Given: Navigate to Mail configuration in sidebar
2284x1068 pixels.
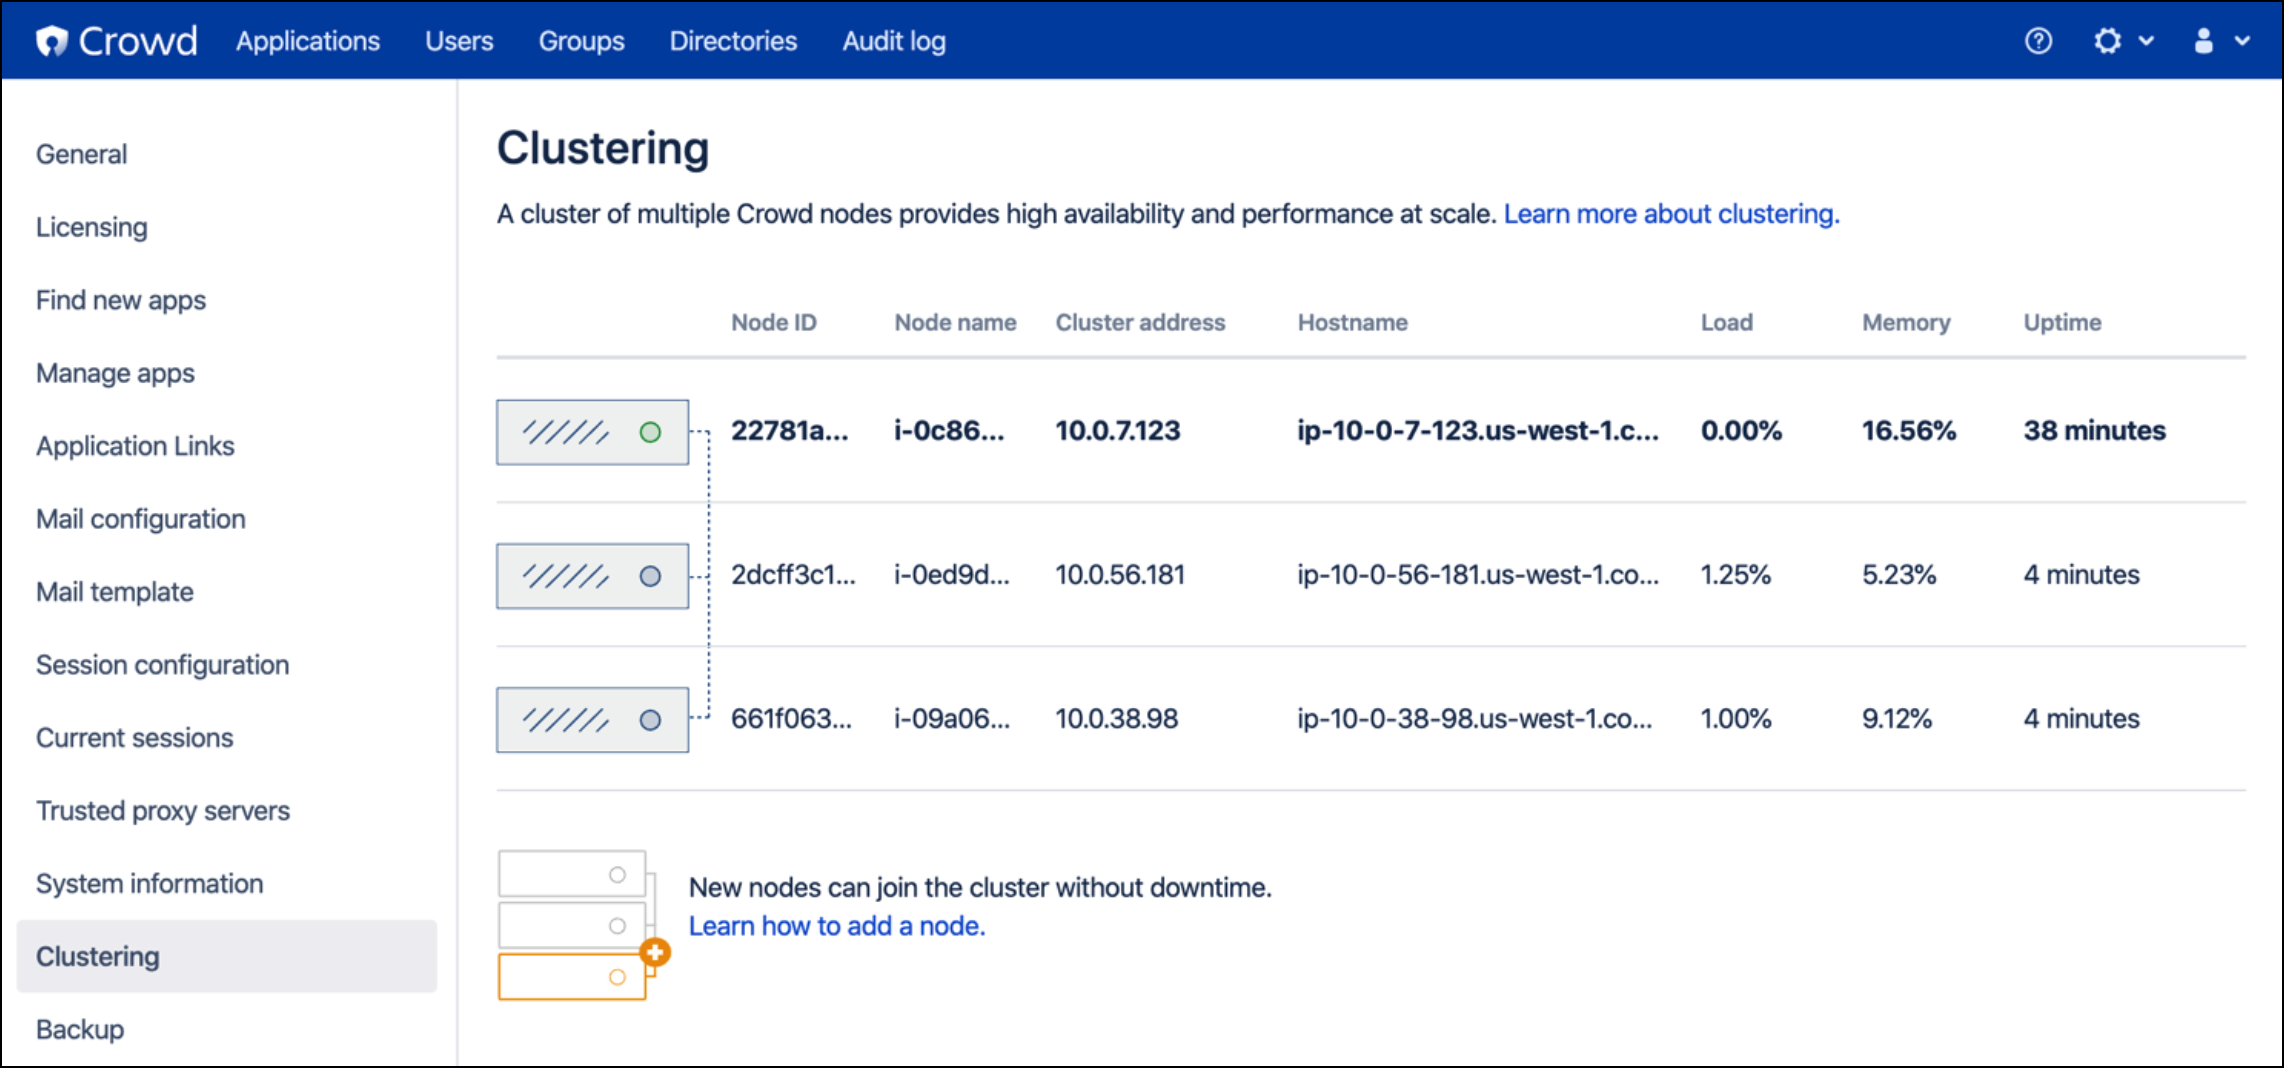Looking at the screenshot, I should pyautogui.click(x=141, y=519).
